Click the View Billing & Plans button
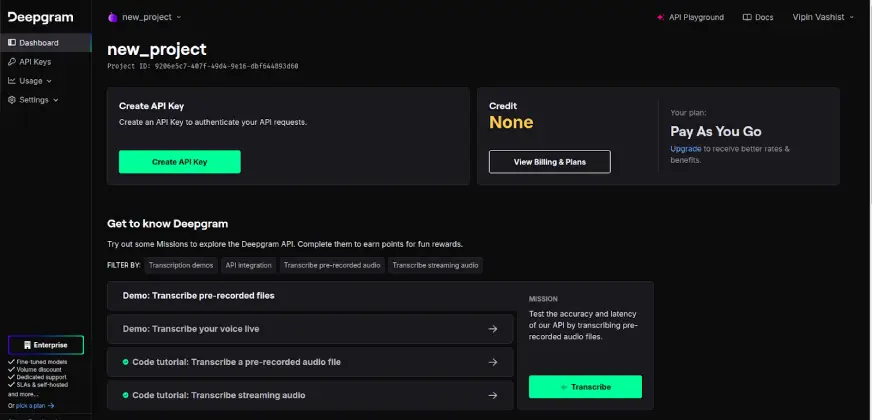The image size is (872, 420). coord(549,162)
